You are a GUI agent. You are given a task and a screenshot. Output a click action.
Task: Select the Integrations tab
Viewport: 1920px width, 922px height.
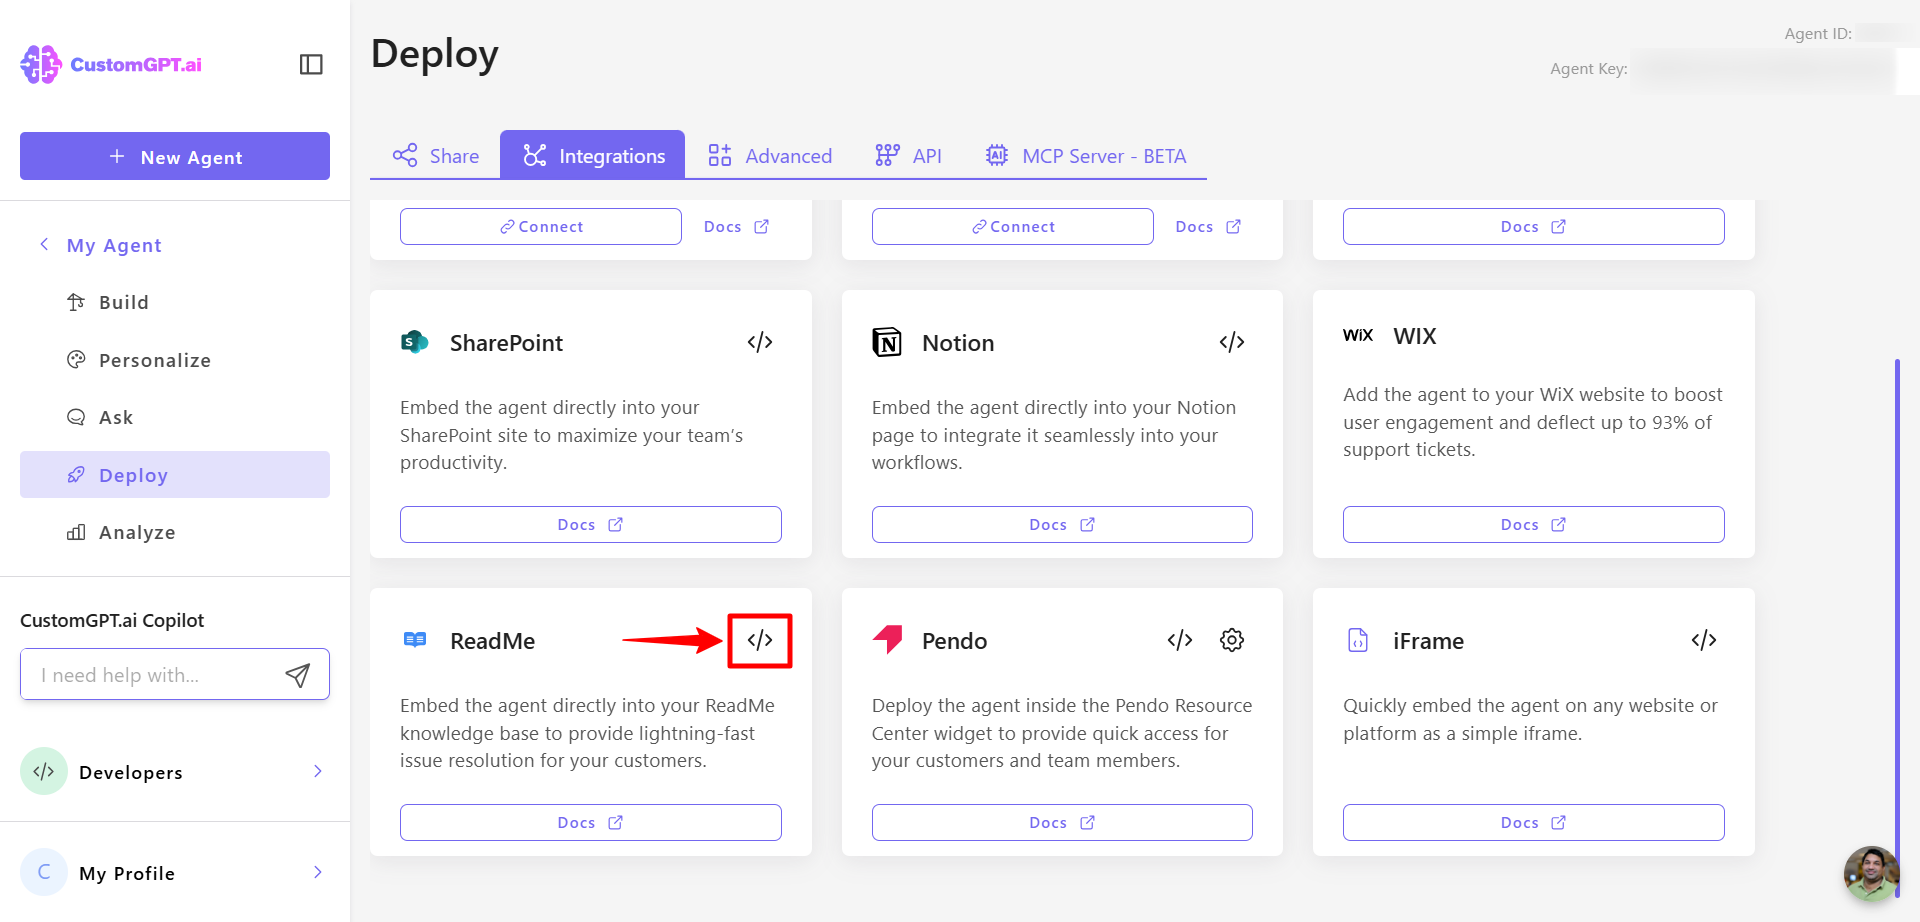593,155
